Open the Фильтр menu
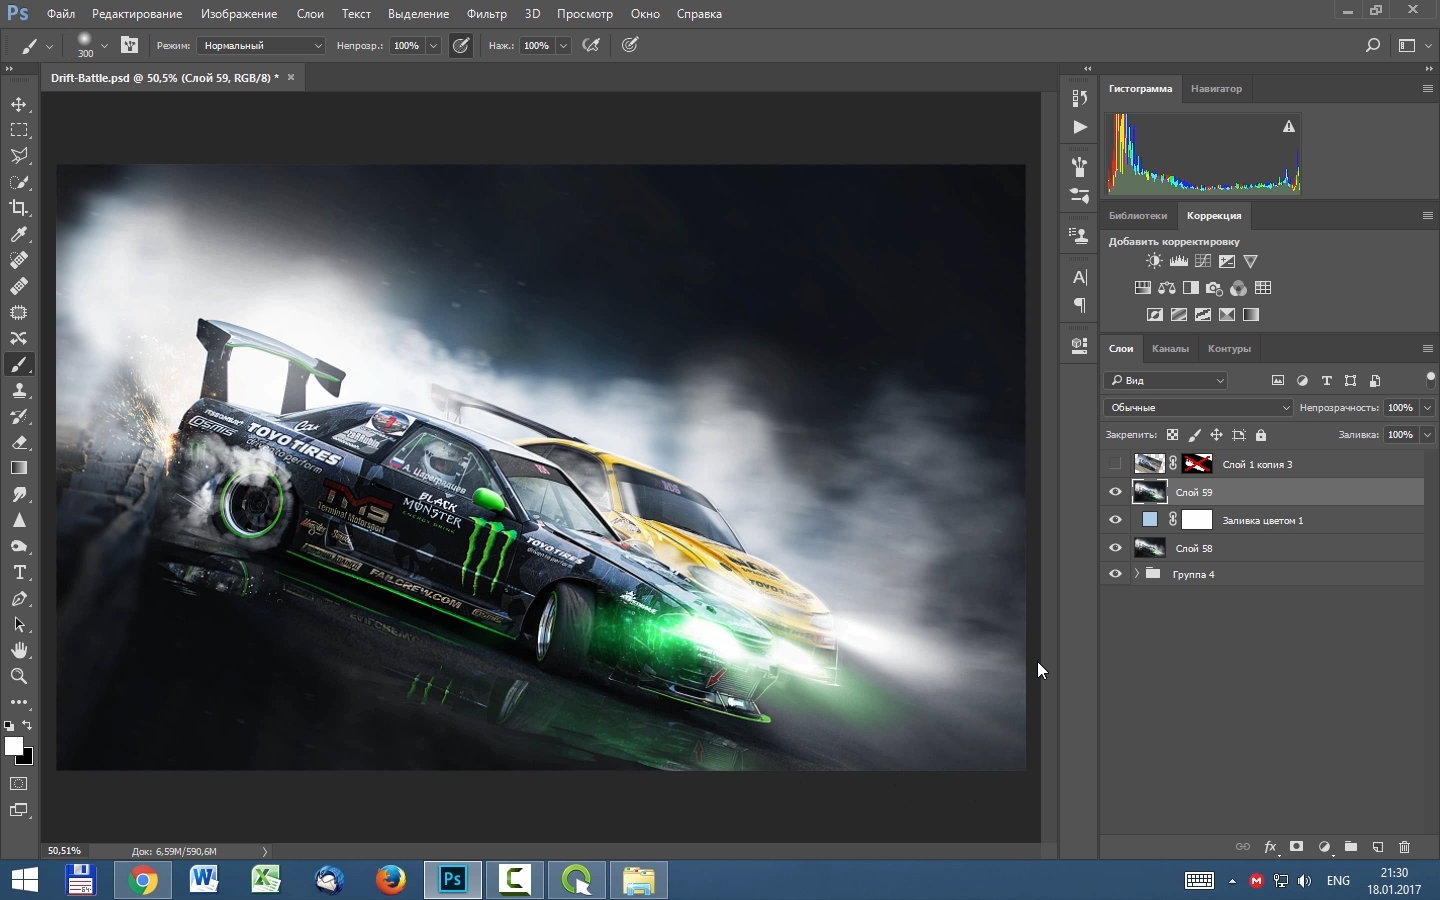1440x900 pixels. (x=487, y=14)
